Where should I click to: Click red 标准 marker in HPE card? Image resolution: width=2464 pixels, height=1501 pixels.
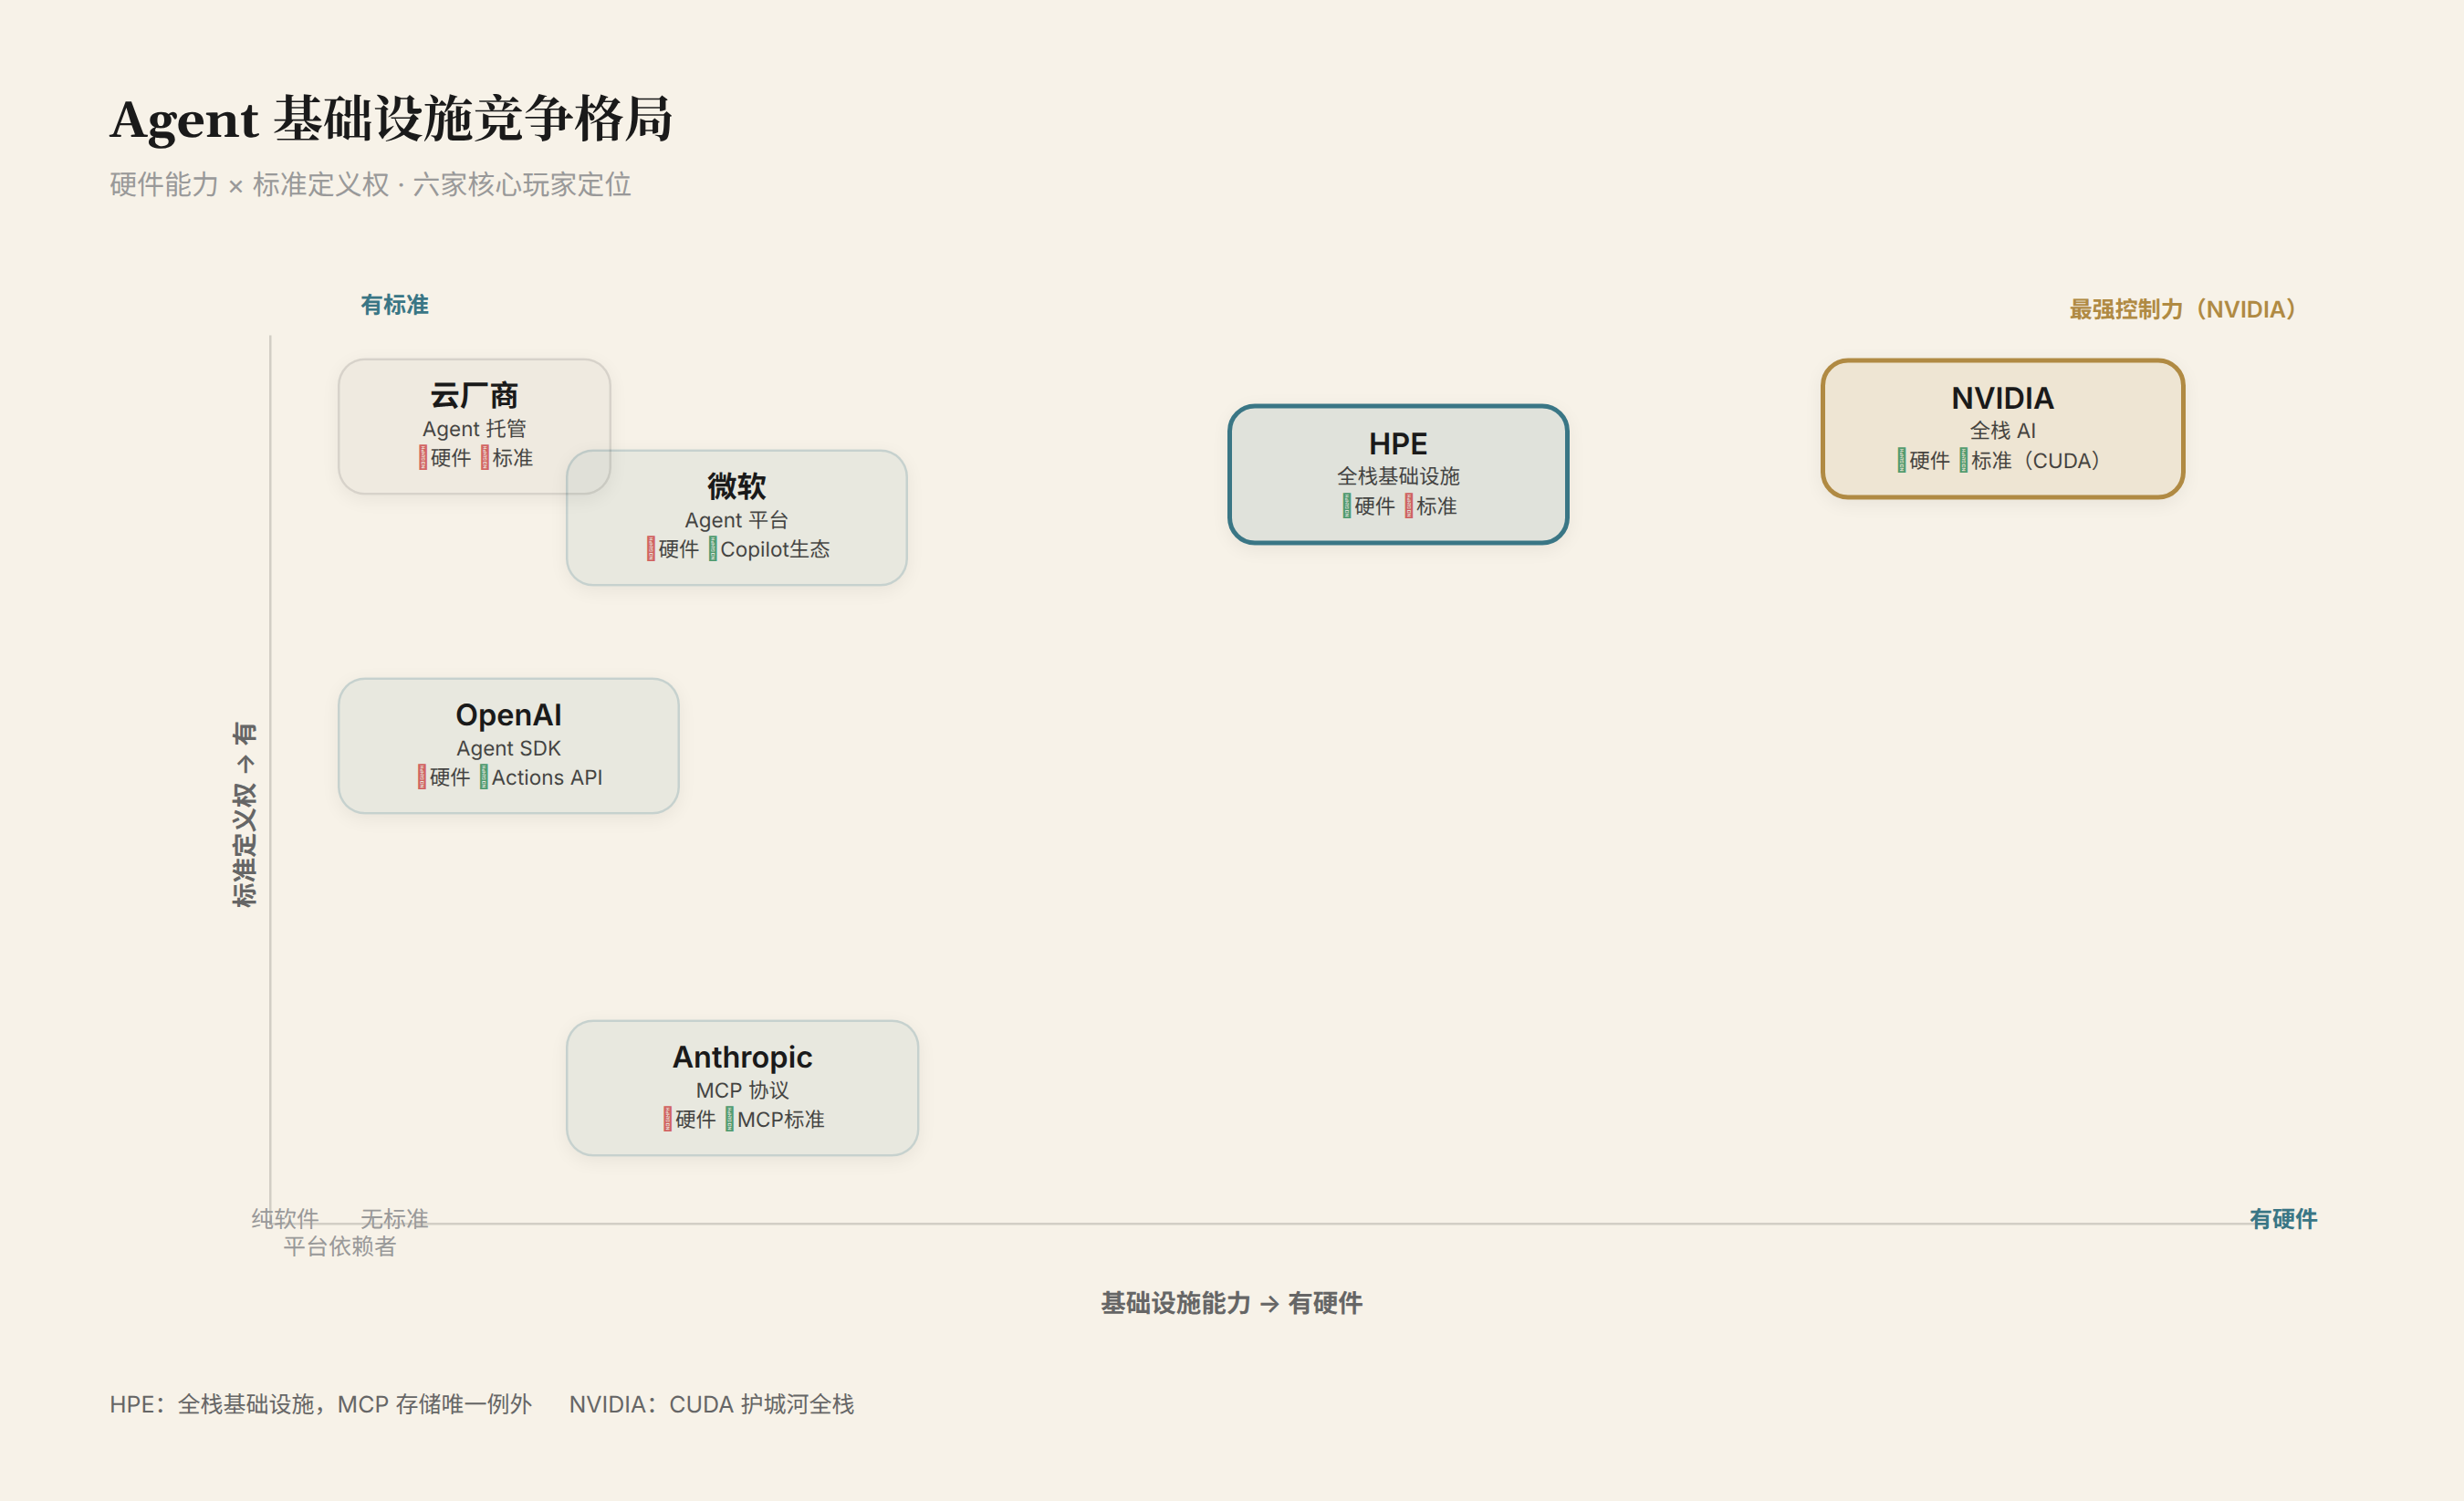(x=1409, y=506)
